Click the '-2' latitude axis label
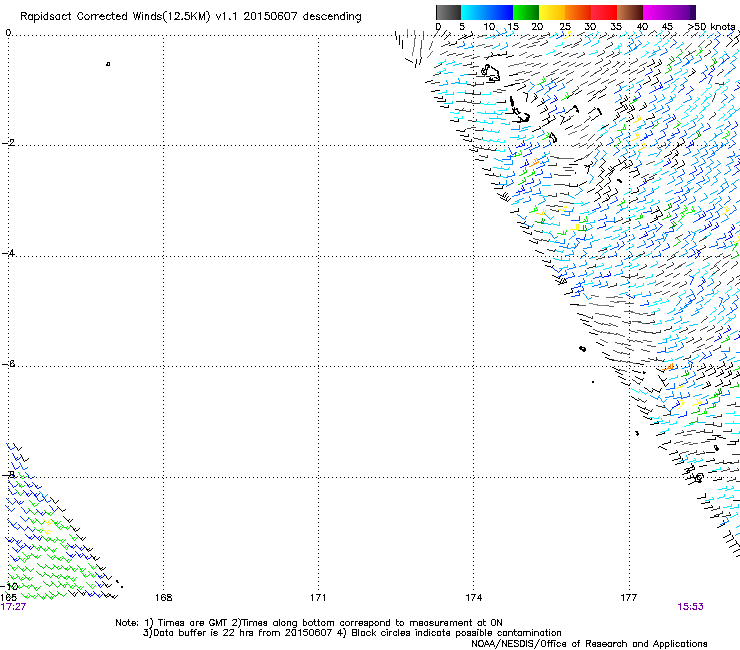The width and height of the screenshot is (740, 650). point(8,143)
